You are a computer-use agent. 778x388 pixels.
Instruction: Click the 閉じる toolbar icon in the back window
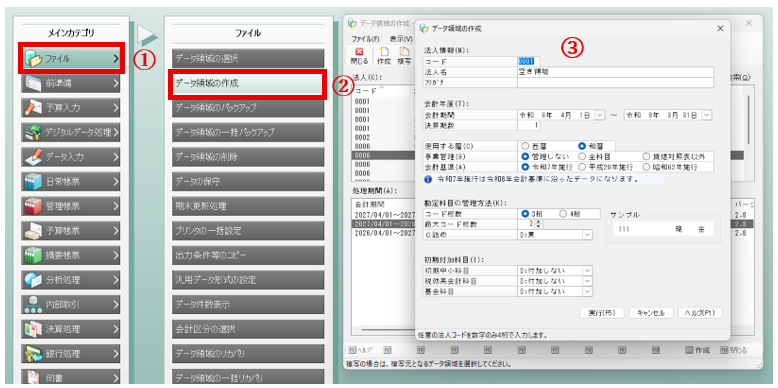point(360,56)
